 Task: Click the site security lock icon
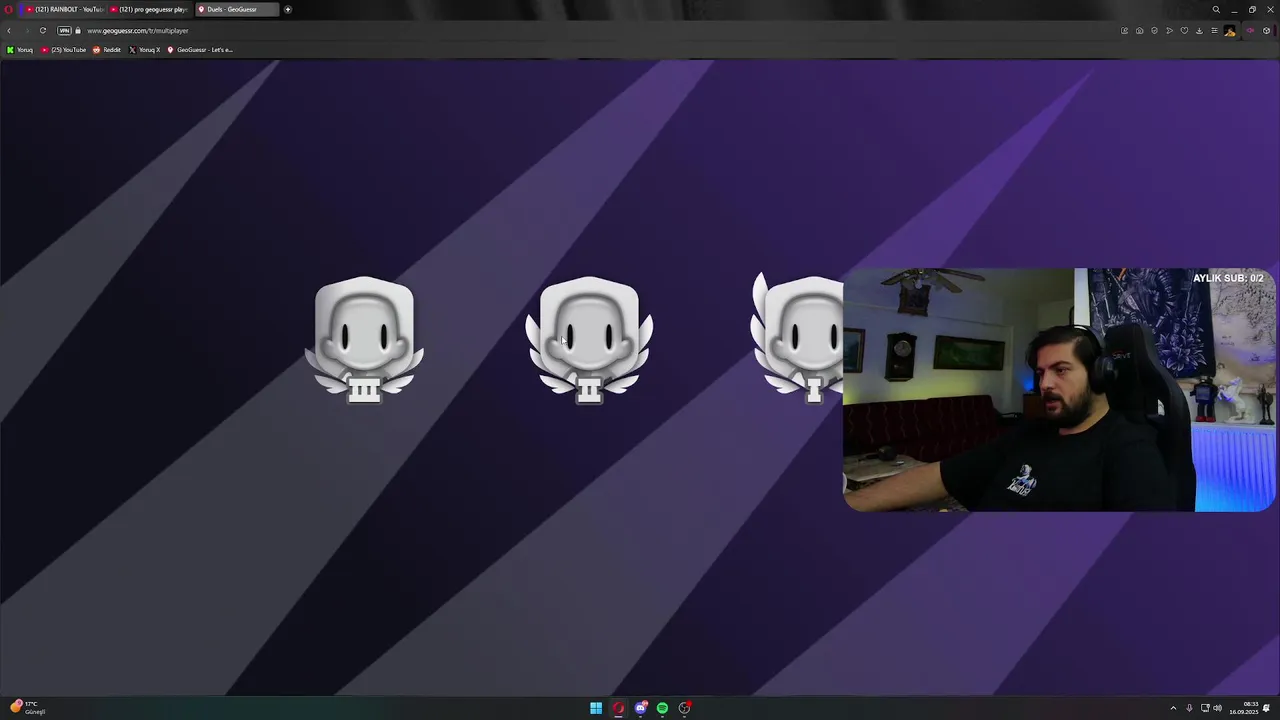click(x=77, y=30)
